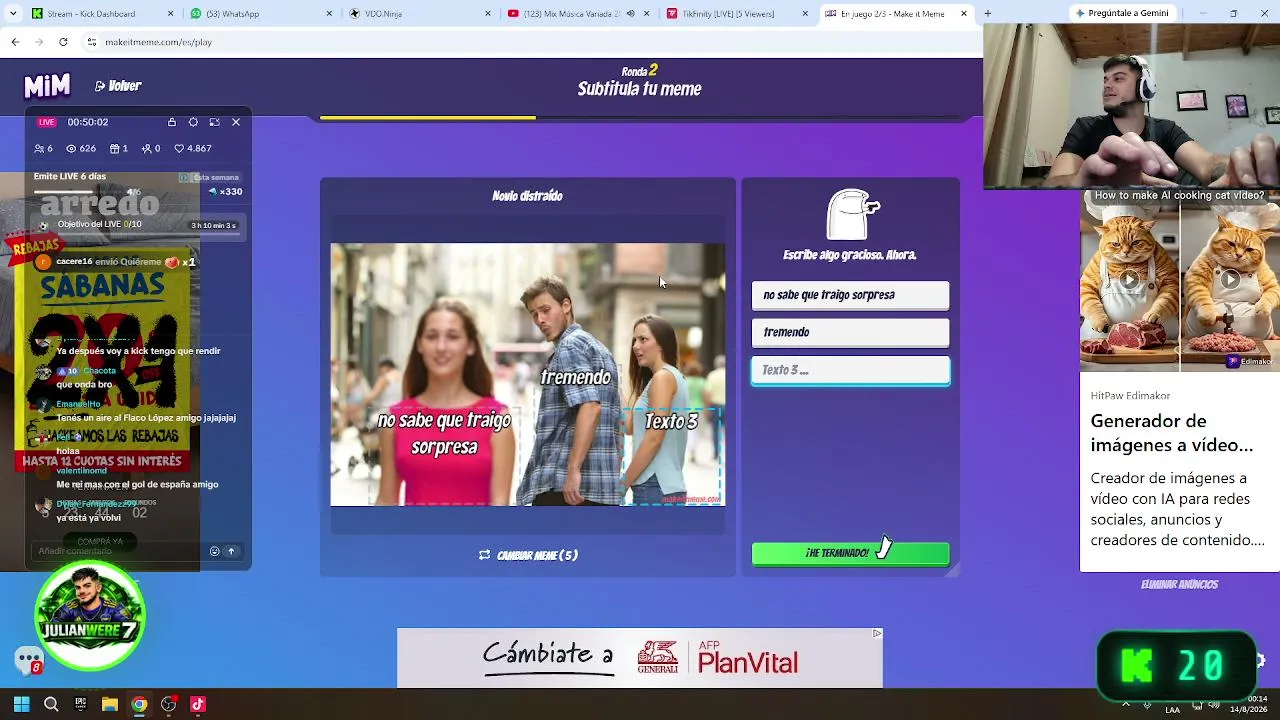The width and height of the screenshot is (1280, 720).
Task: Click the lock icon in LIVE panel
Action: pos(172,122)
